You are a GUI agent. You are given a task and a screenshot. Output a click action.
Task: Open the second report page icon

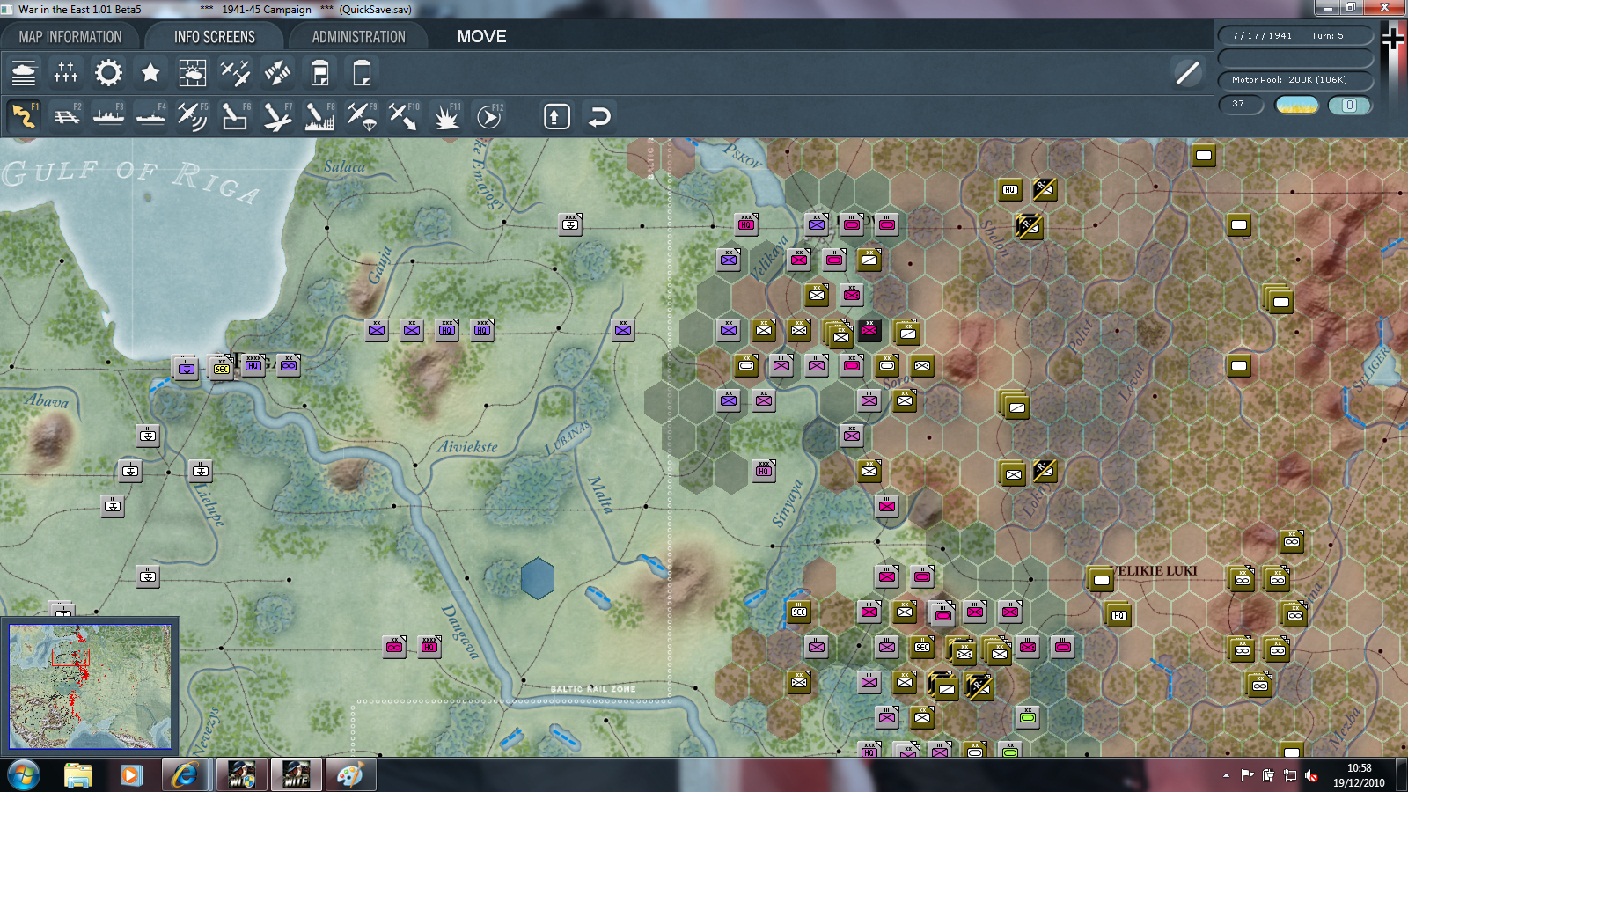coord(362,73)
